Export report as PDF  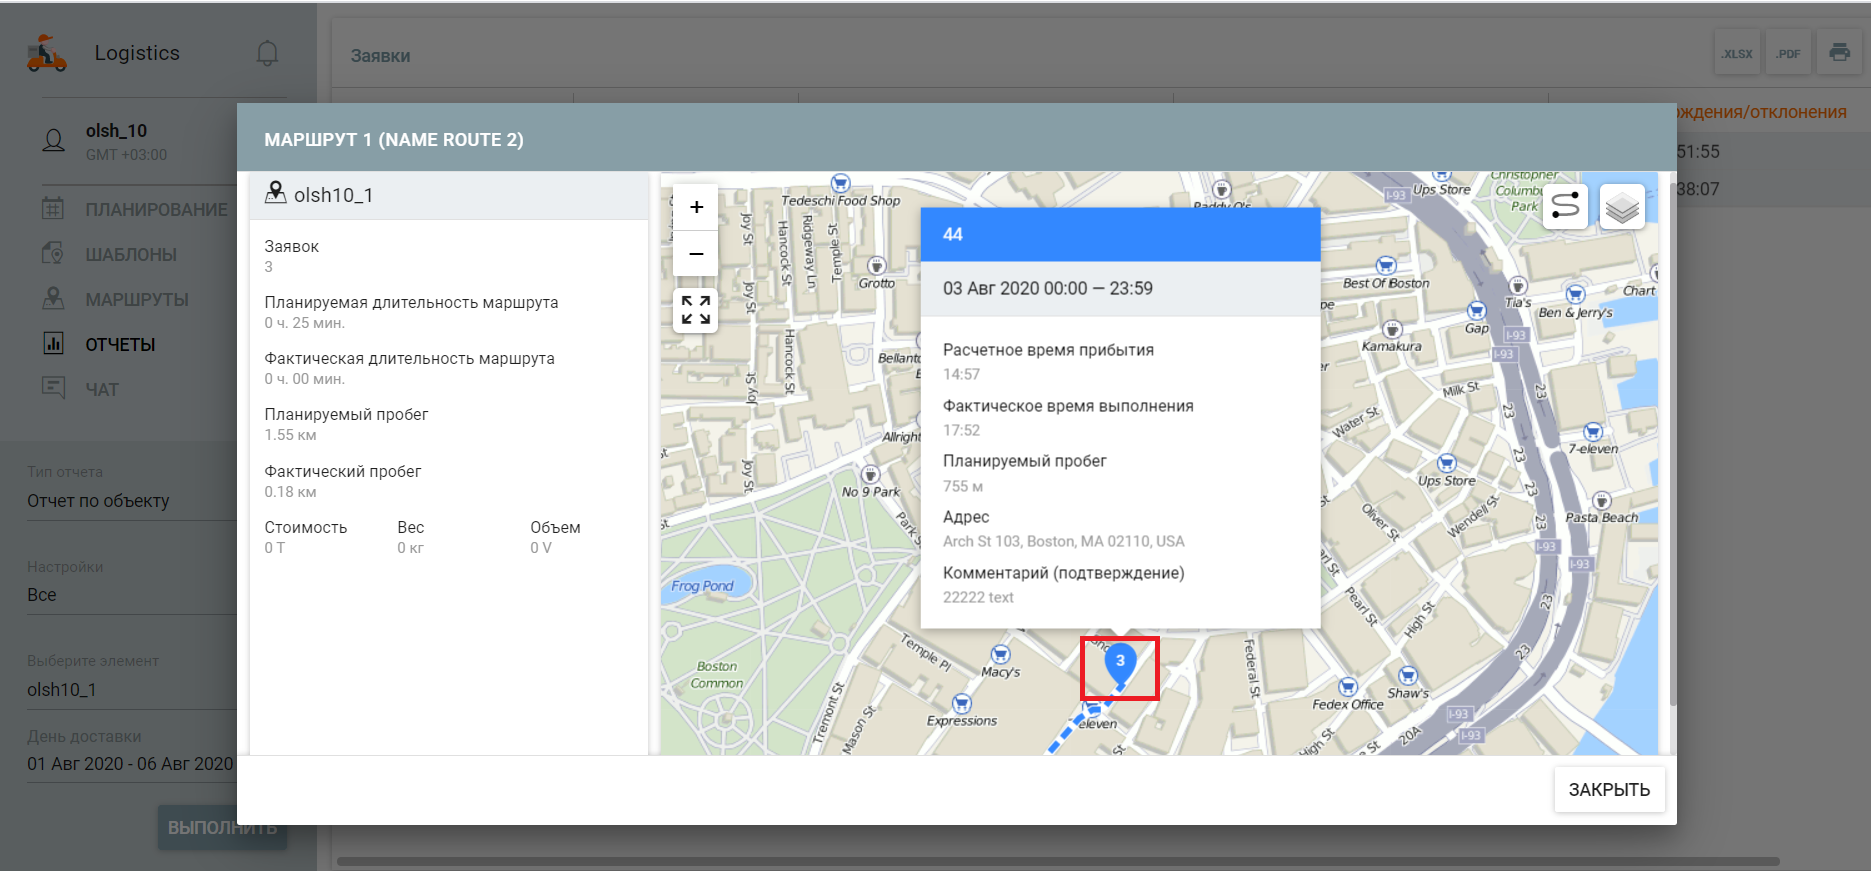[x=1788, y=54]
